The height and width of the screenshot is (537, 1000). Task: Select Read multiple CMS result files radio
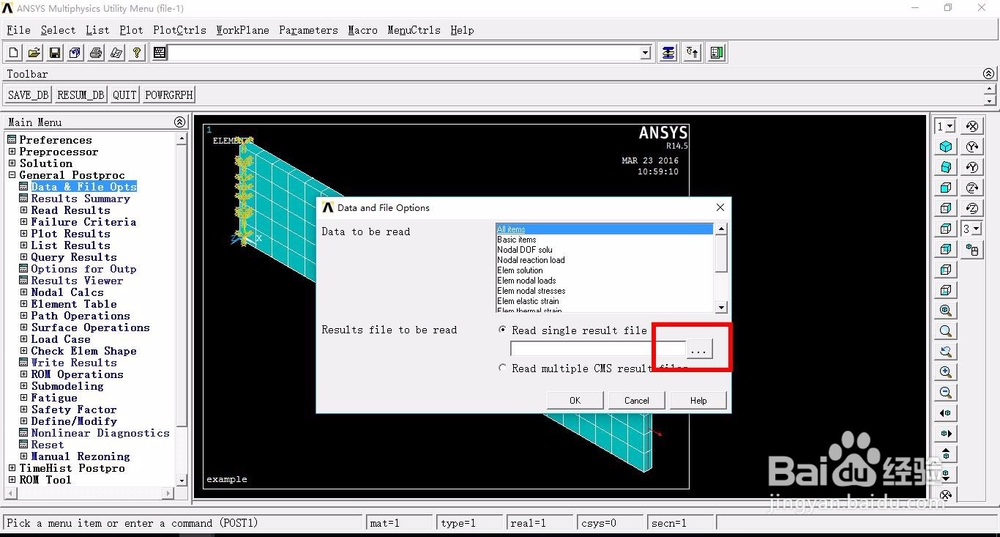tap(503, 368)
